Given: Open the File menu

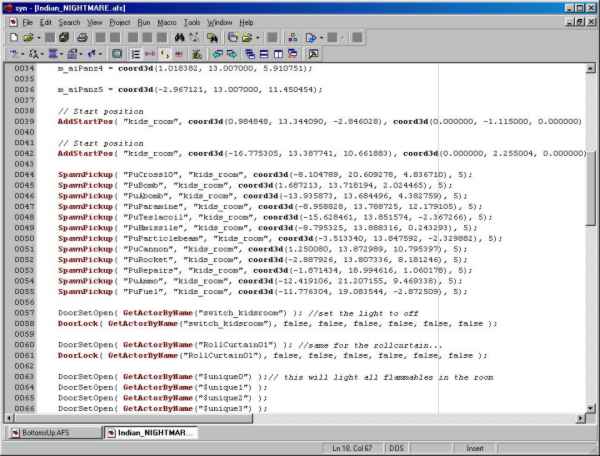Looking at the screenshot, I should pyautogui.click(x=28, y=22).
